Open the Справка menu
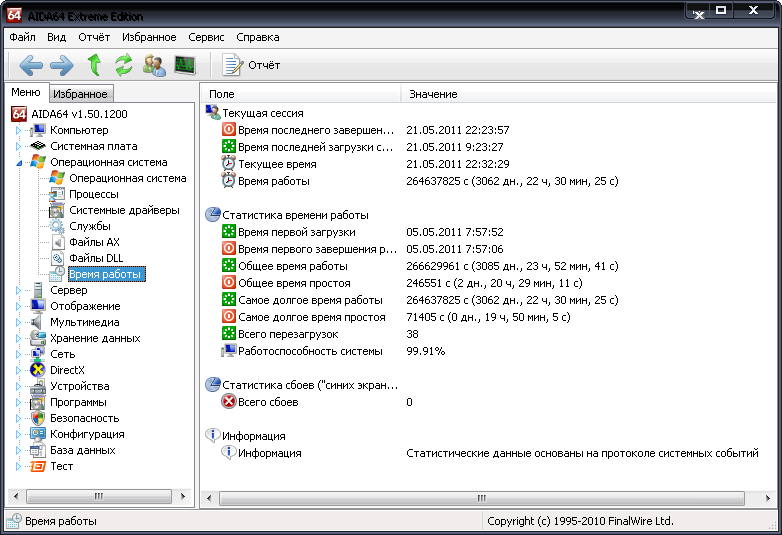The height and width of the screenshot is (535, 782). [257, 37]
